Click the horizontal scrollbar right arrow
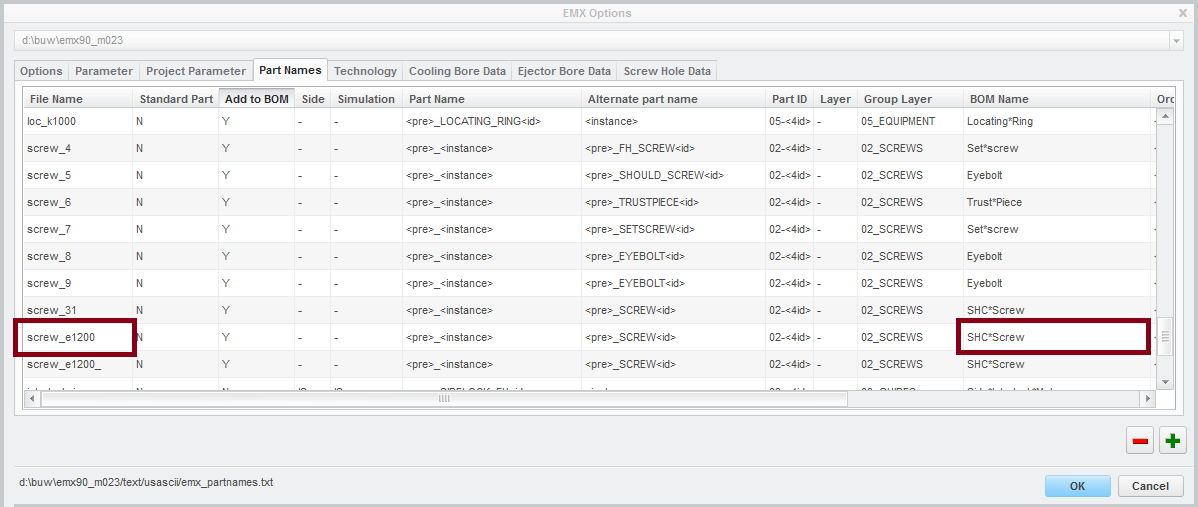Viewport: 1198px width, 507px height. pyautogui.click(x=1146, y=399)
